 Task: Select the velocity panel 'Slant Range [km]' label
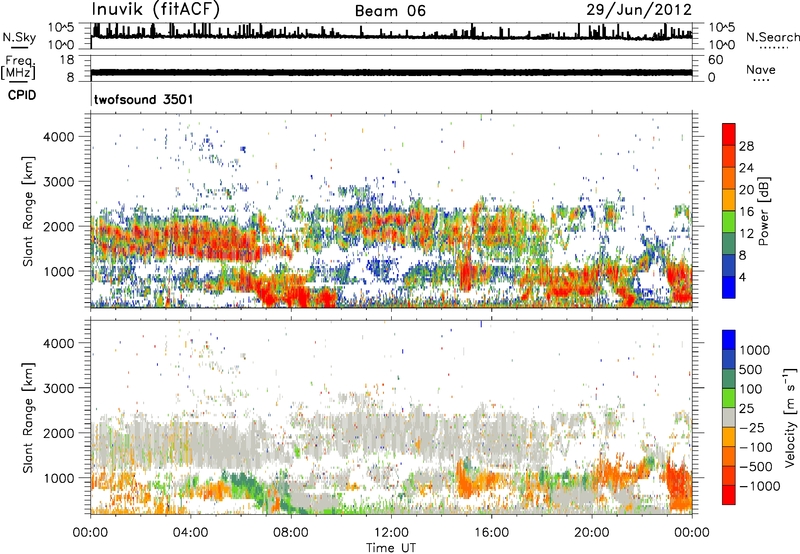click(x=28, y=417)
